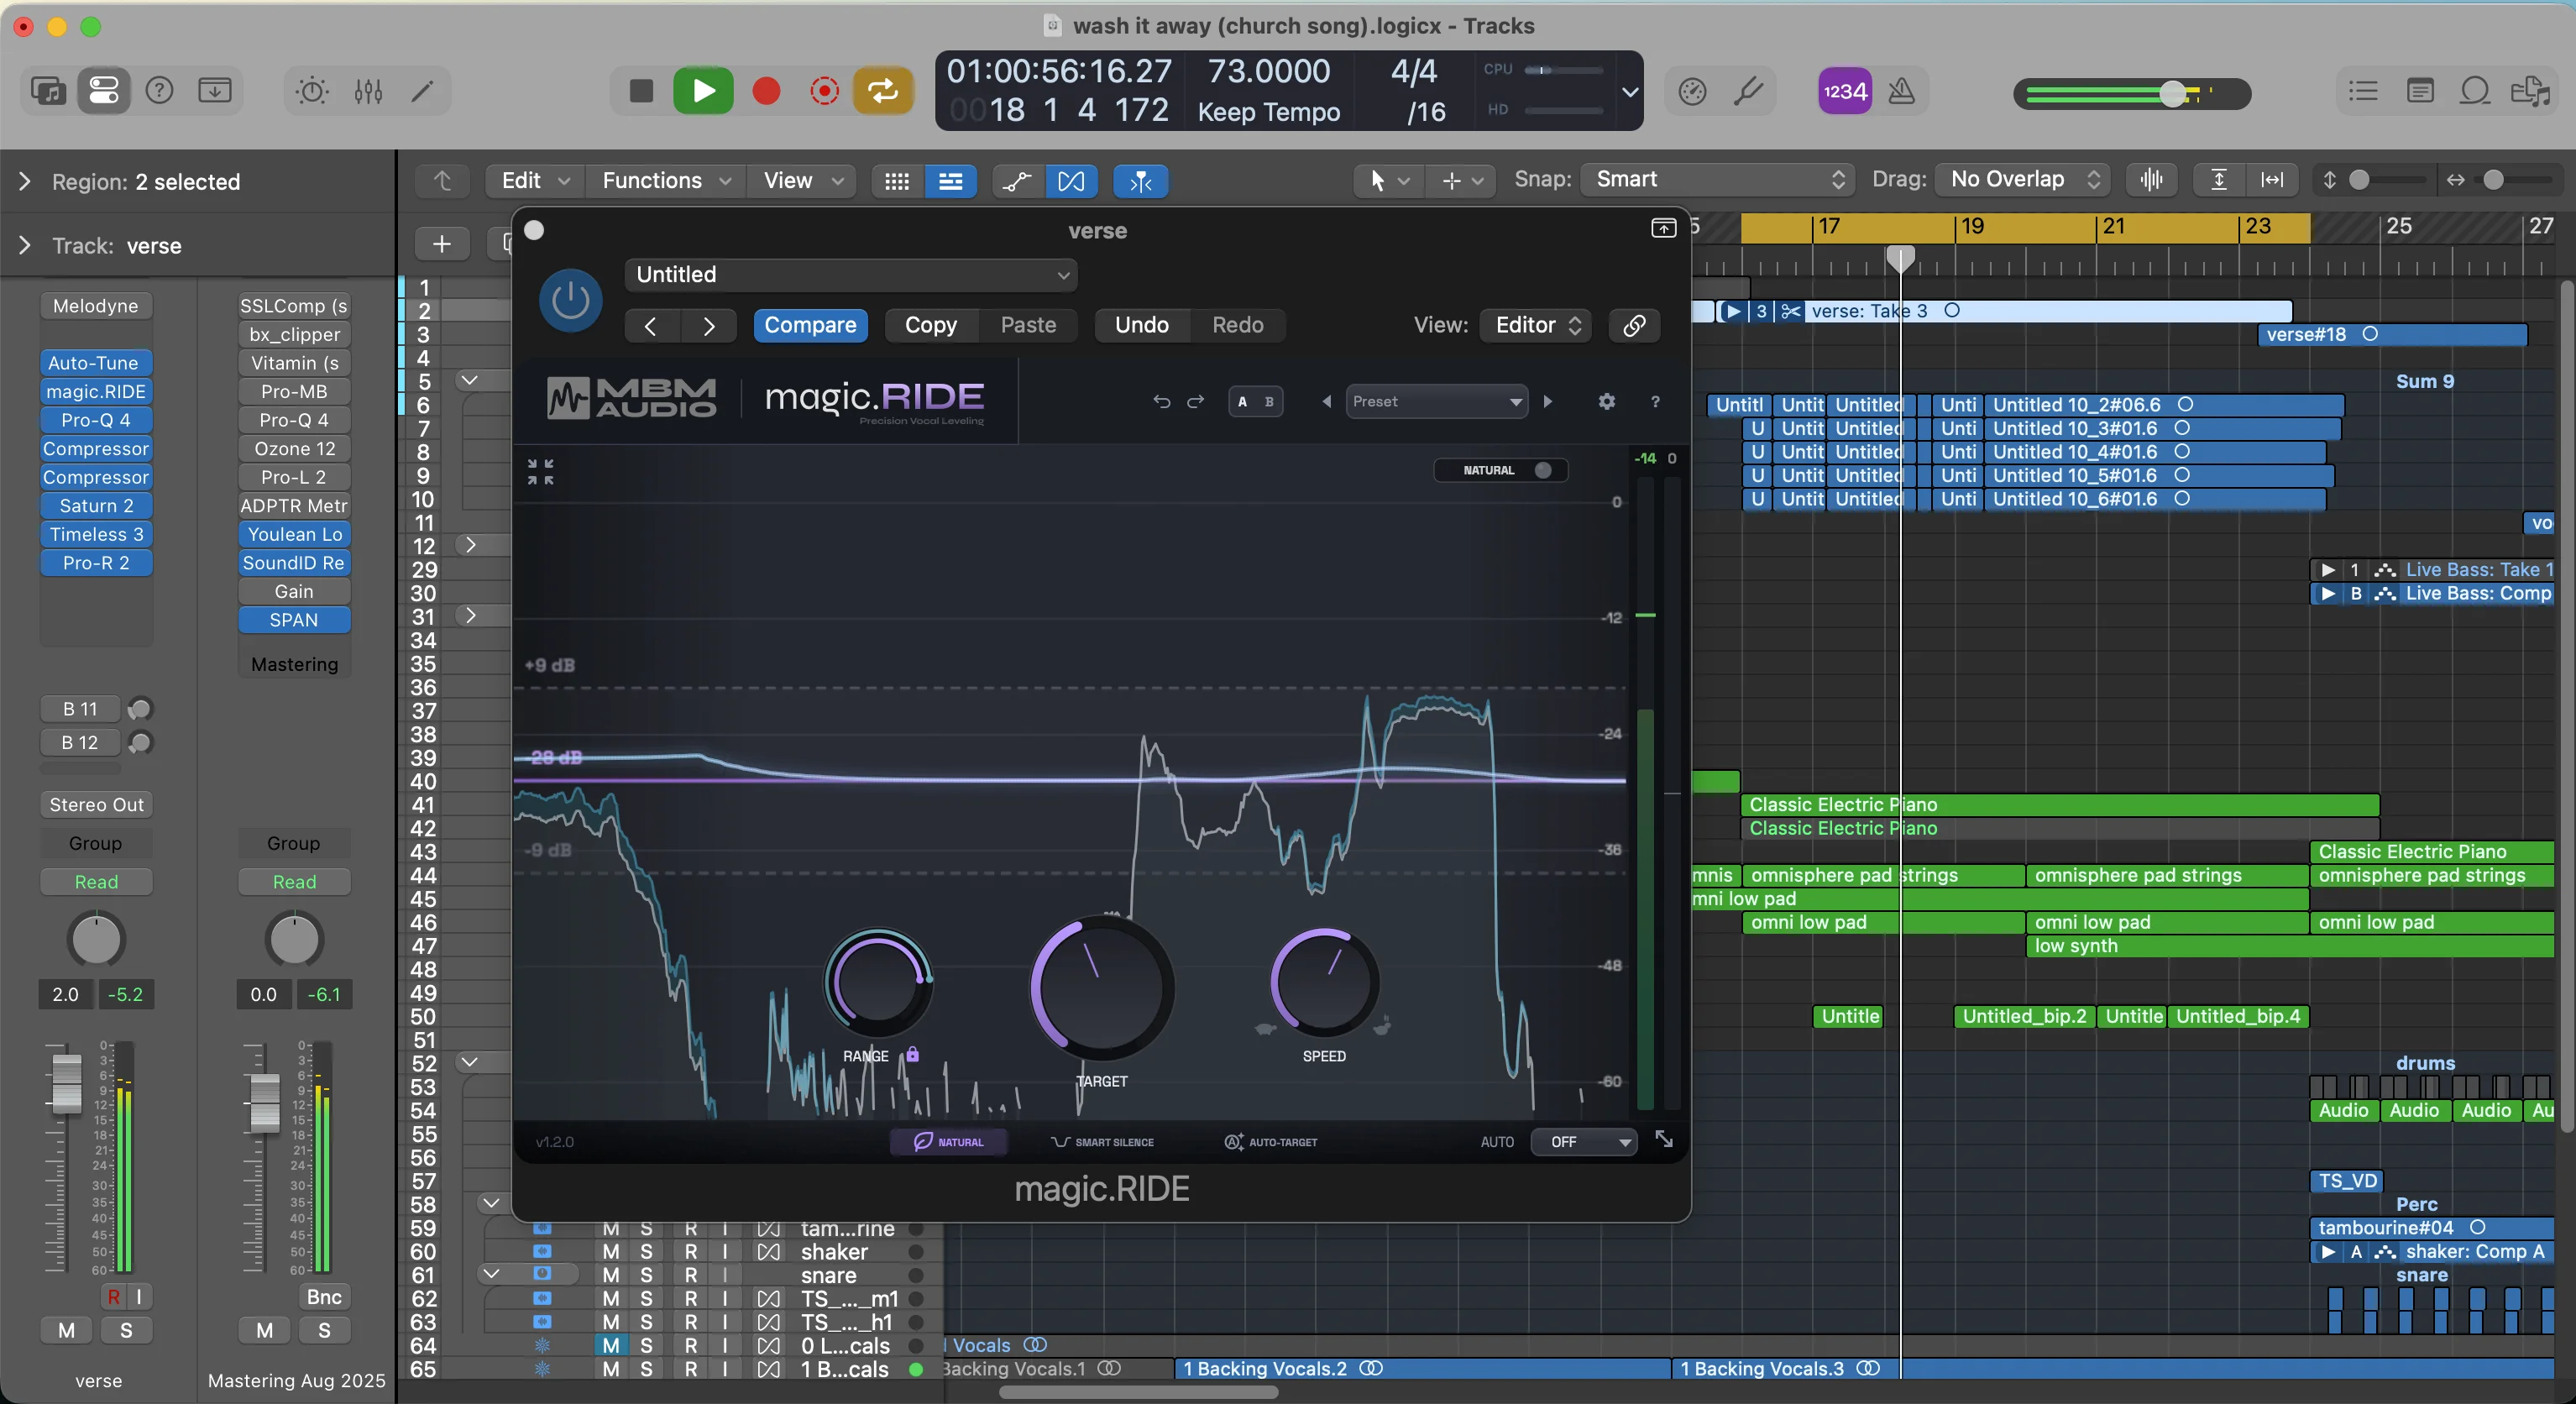Image resolution: width=2576 pixels, height=1404 pixels.
Task: Click the Compare button in magic.RIDE
Action: [811, 325]
